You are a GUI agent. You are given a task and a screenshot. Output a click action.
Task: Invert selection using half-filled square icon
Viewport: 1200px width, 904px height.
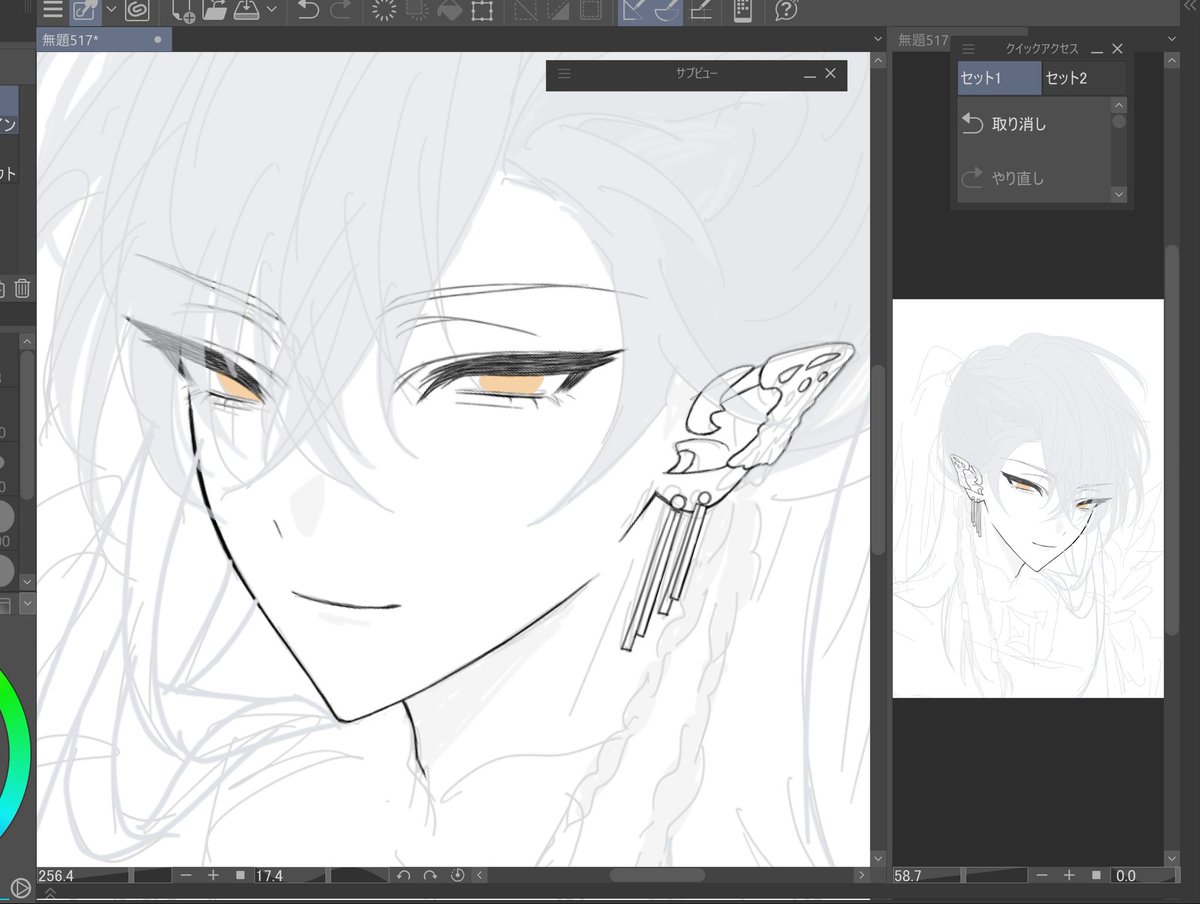(557, 11)
